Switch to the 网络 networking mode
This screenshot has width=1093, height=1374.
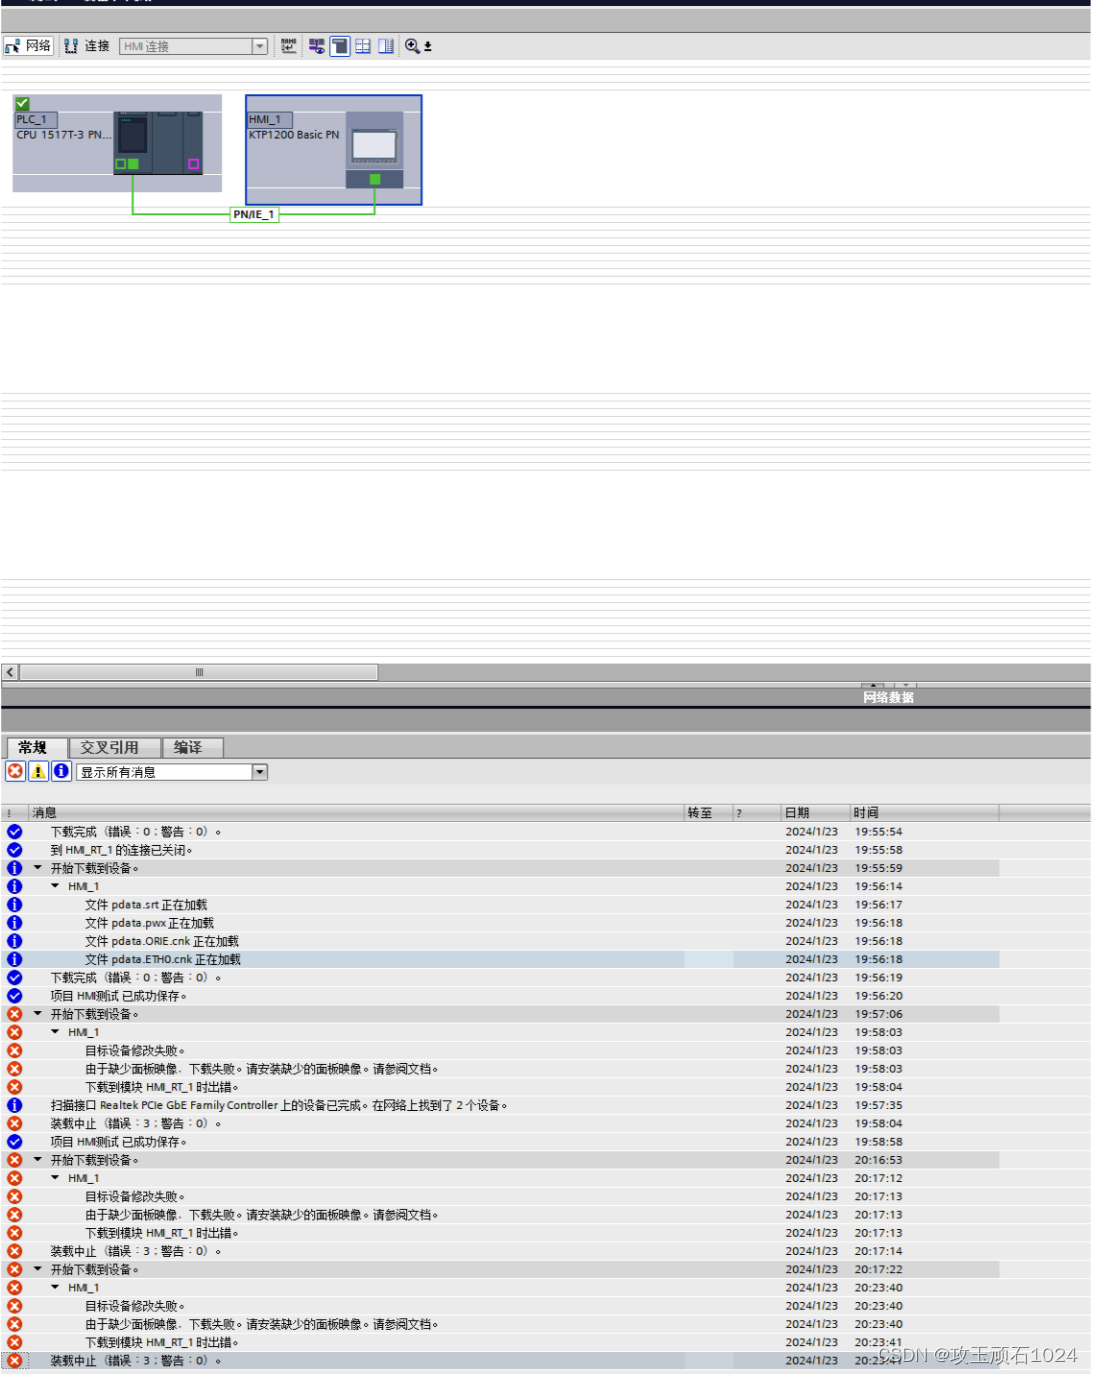pyautogui.click(x=28, y=46)
